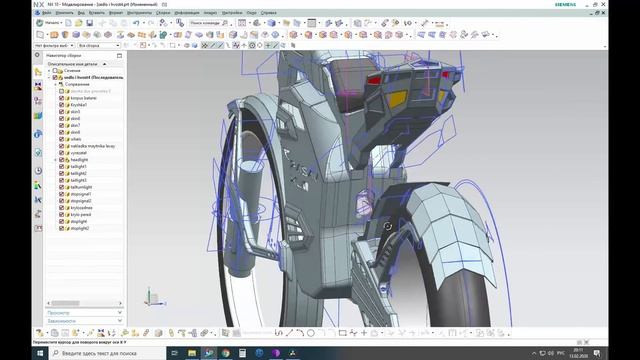Click the New file icon
The height and width of the screenshot is (360, 640).
point(68,23)
